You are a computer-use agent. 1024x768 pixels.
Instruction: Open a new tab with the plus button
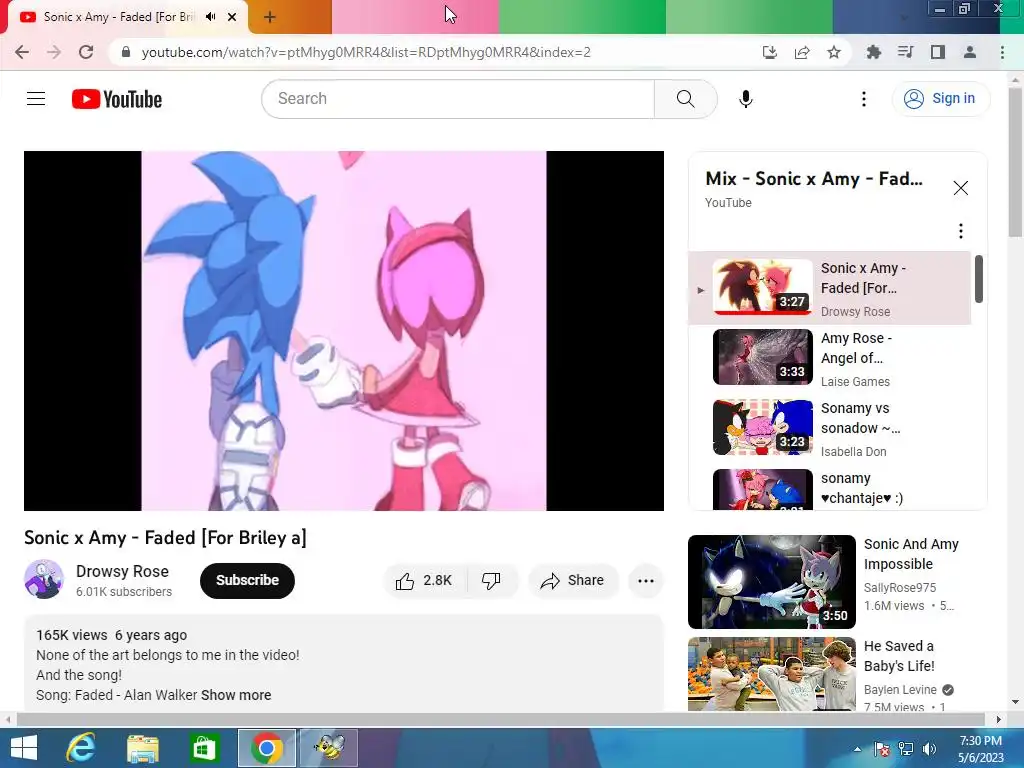[270, 18]
